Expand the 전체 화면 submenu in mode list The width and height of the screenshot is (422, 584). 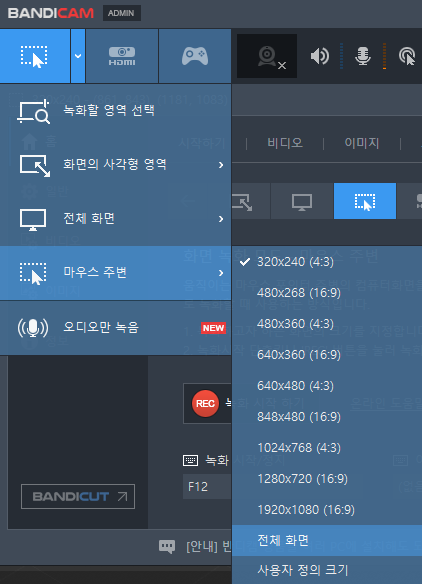coord(115,219)
